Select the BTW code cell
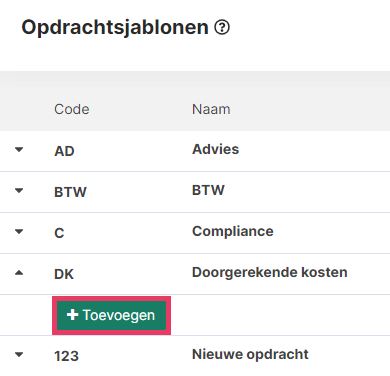390x376 pixels. tap(70, 192)
